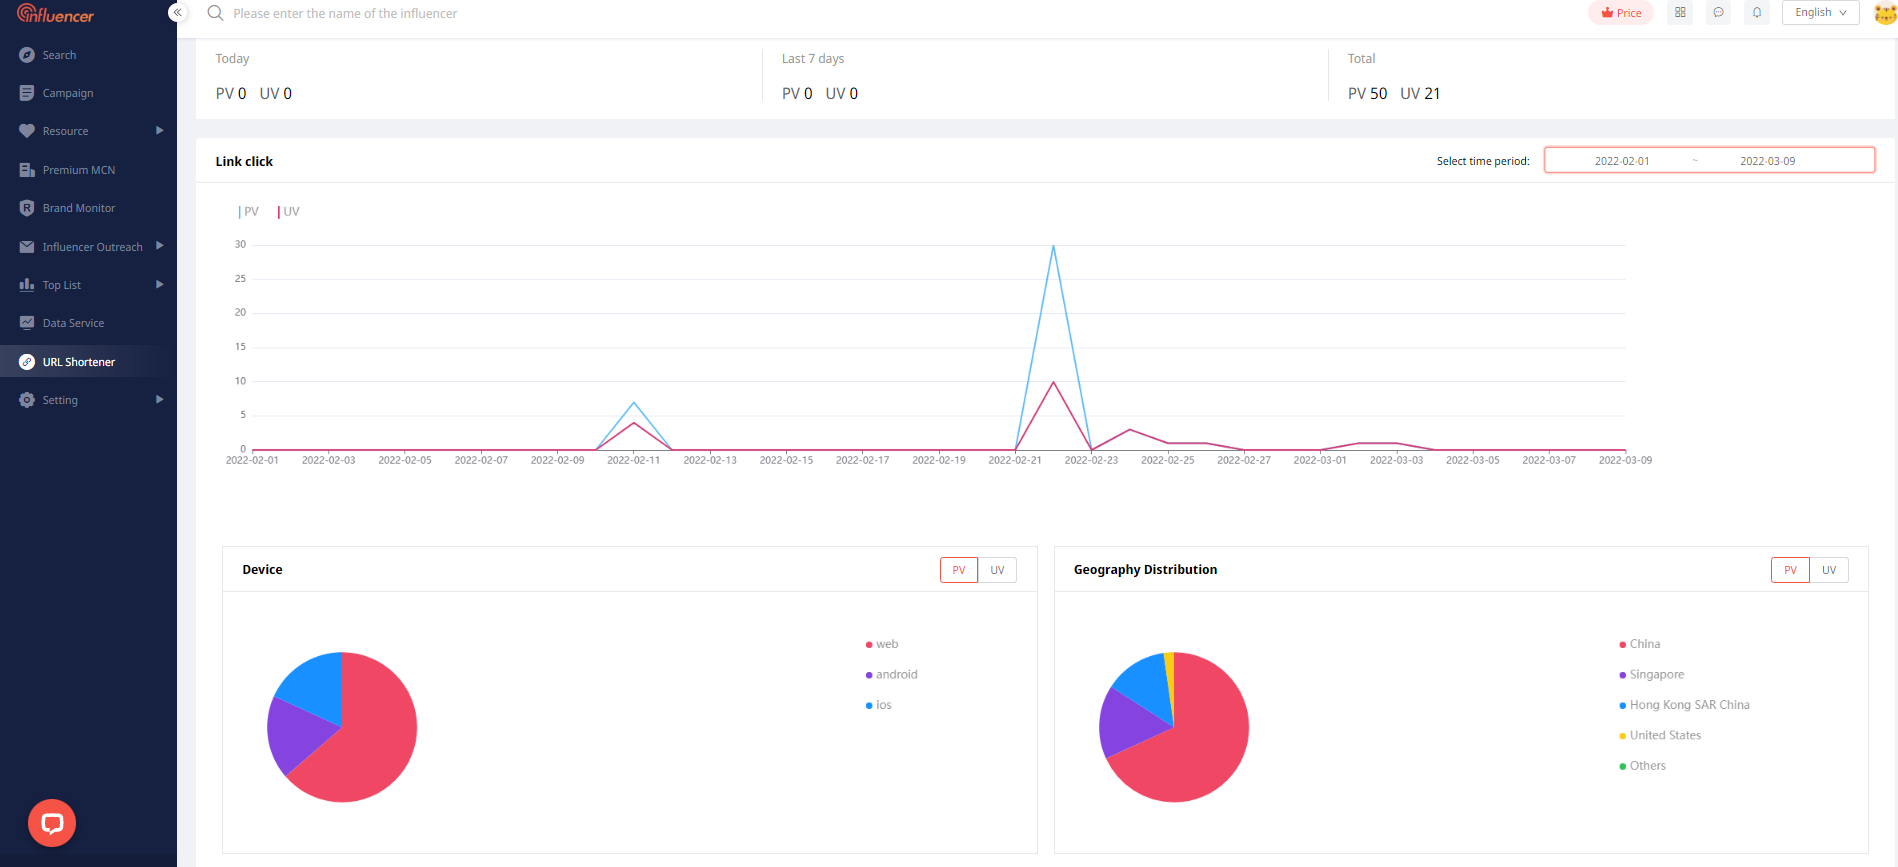Toggle the China legend entry
Image resolution: width=1898 pixels, height=867 pixels.
tap(1640, 644)
